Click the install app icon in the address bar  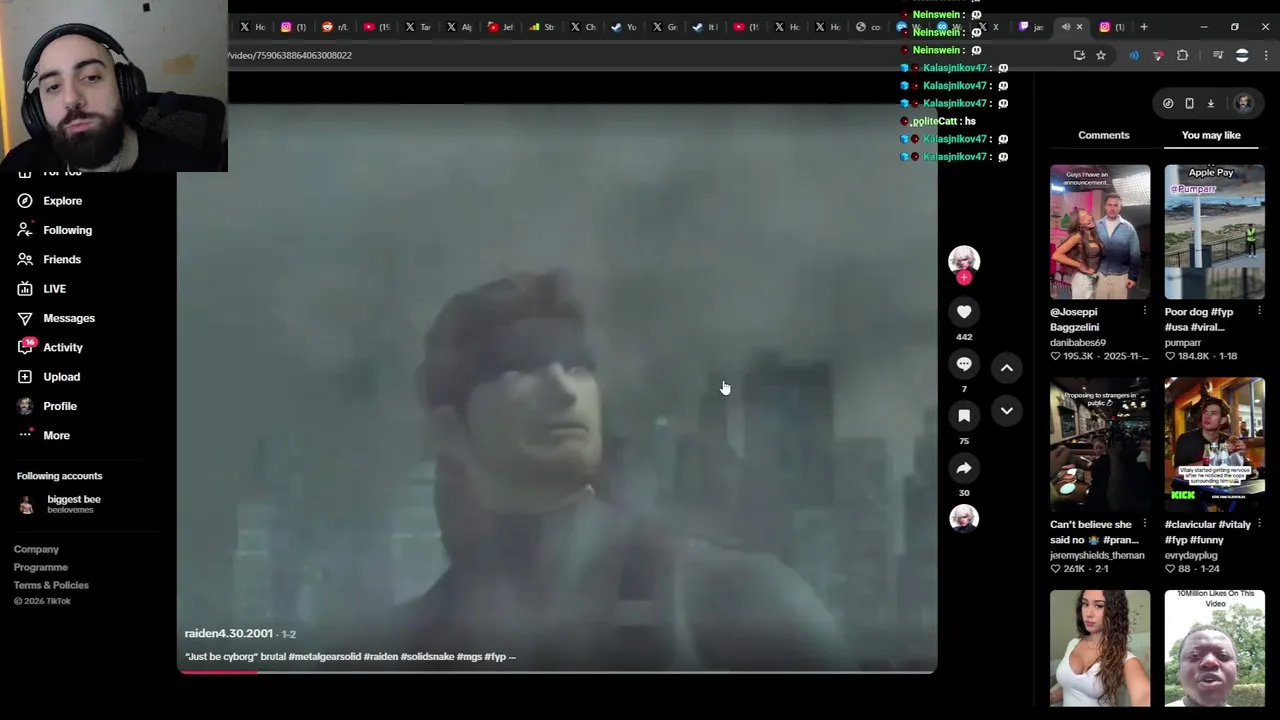click(x=1079, y=55)
